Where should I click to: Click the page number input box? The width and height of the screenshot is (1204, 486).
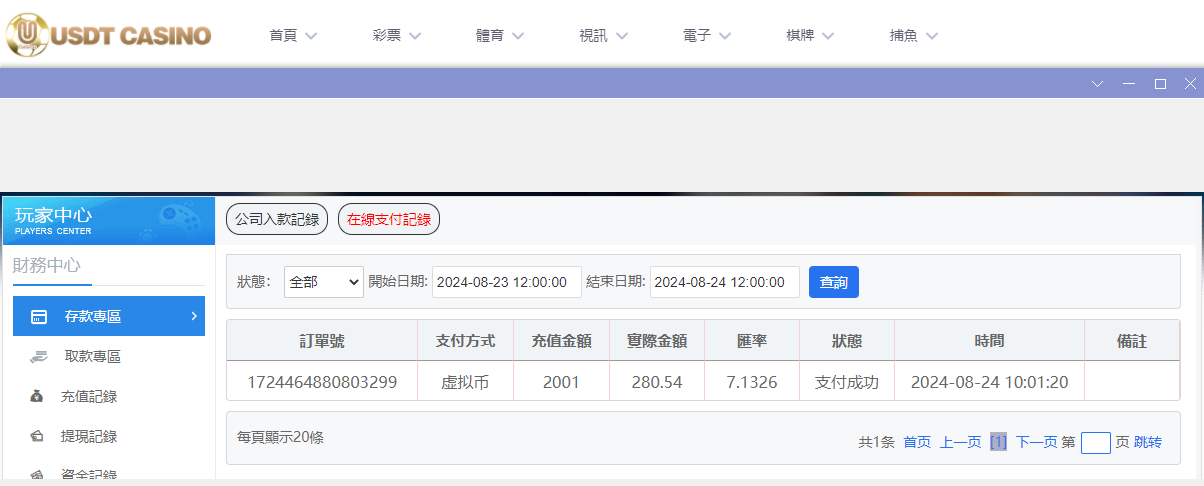pyautogui.click(x=1096, y=442)
